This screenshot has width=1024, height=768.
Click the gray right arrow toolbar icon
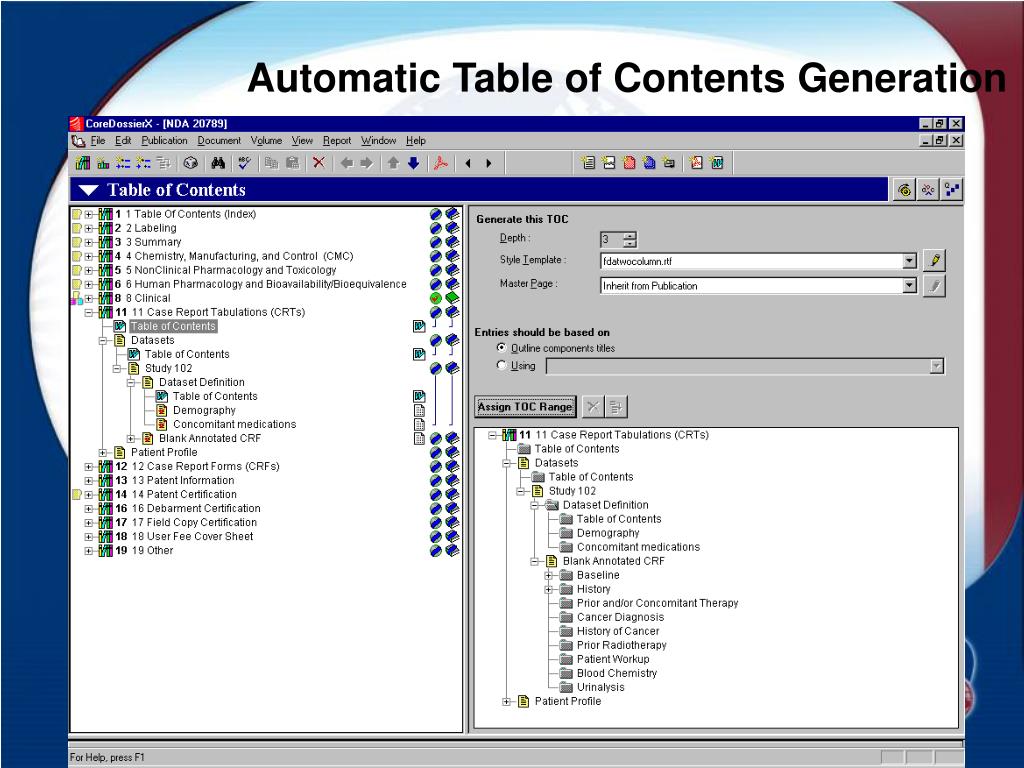366,163
